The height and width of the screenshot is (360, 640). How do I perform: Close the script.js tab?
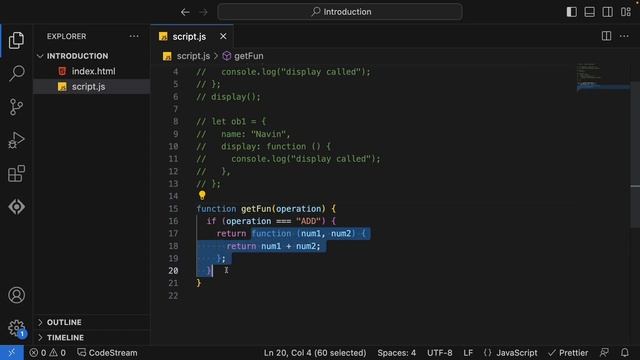[x=223, y=36]
